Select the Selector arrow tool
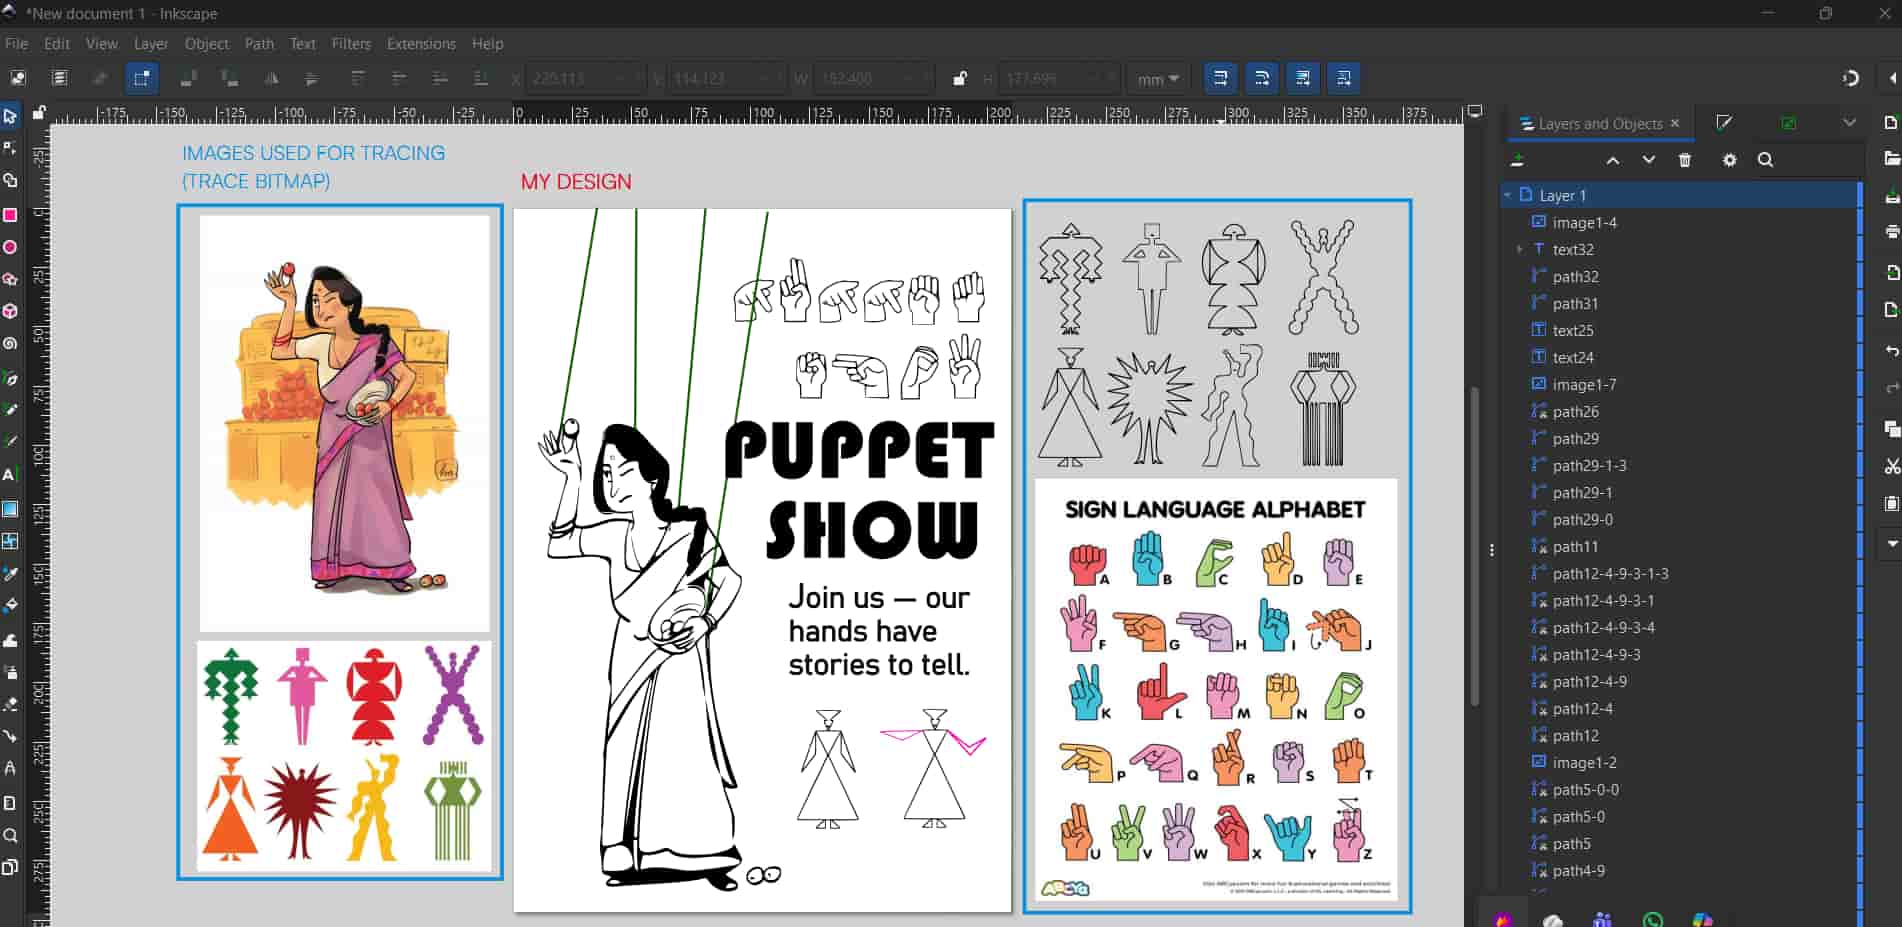1902x927 pixels. [10, 116]
